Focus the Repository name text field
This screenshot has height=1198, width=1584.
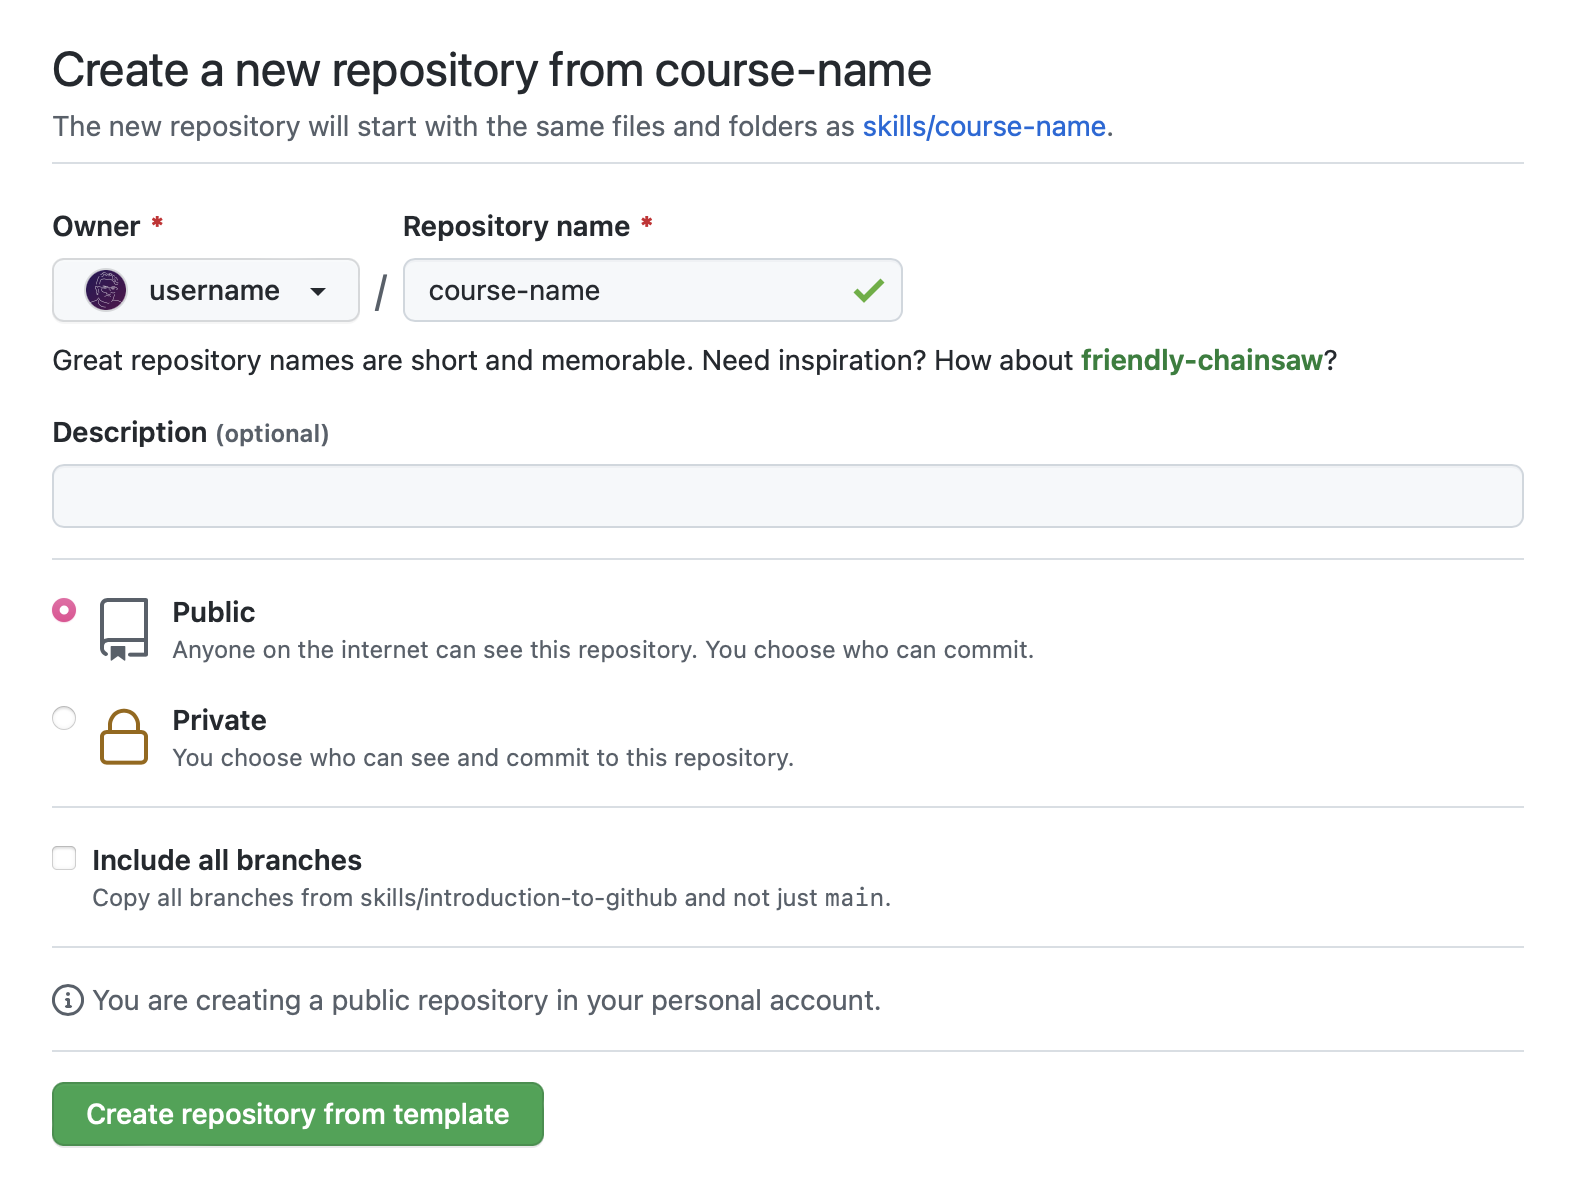[x=630, y=290]
